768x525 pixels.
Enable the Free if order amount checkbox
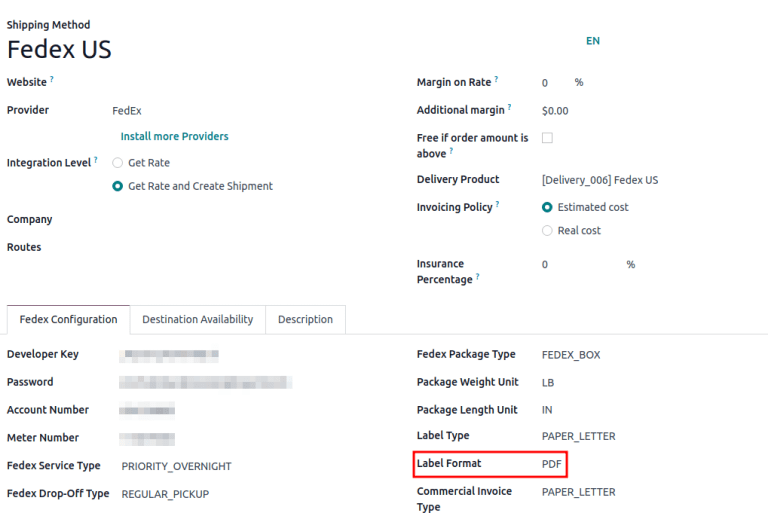coord(547,138)
